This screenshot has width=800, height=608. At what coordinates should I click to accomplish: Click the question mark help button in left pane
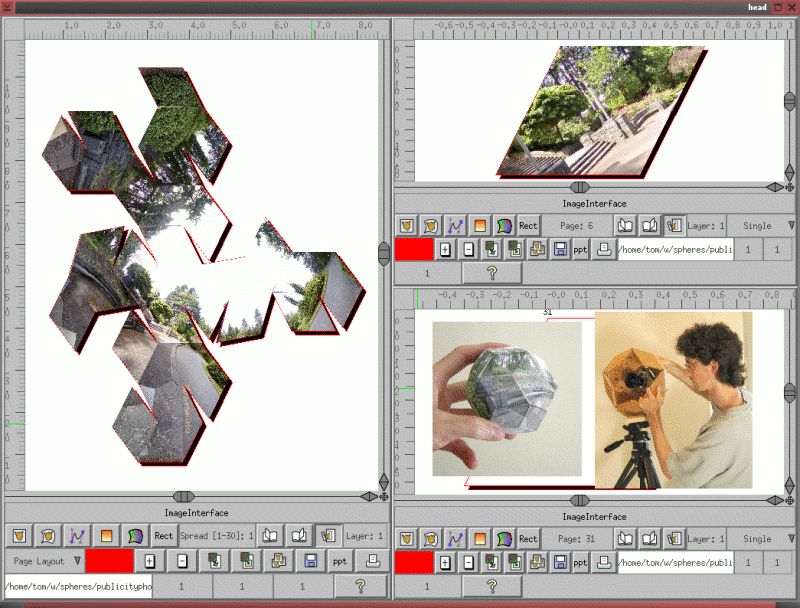360,586
